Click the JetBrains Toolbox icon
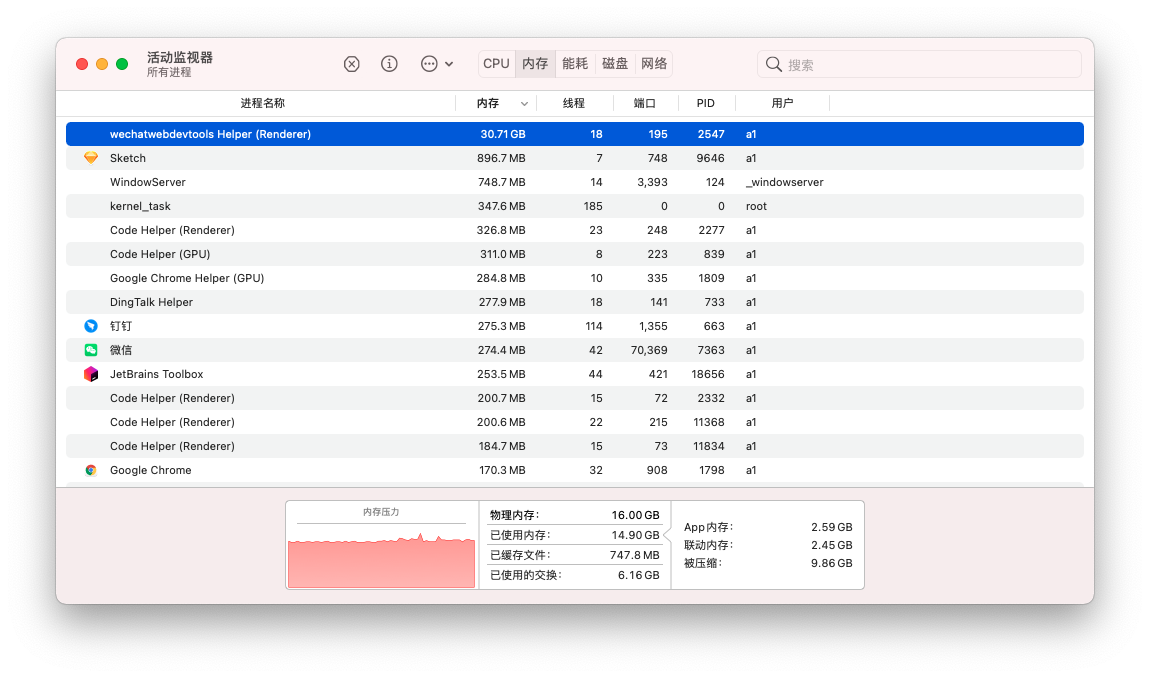Image resolution: width=1150 pixels, height=678 pixels. [x=91, y=374]
